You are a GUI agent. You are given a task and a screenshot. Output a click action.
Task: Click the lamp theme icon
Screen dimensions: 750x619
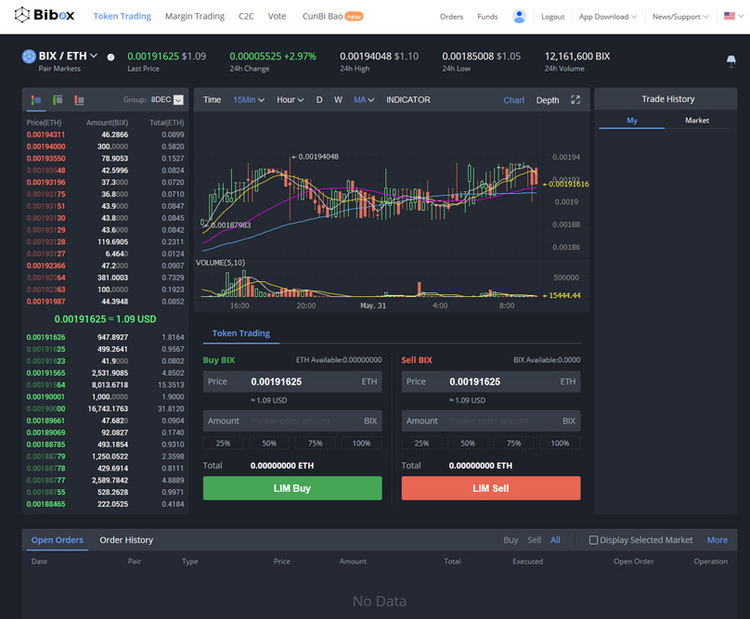point(731,61)
